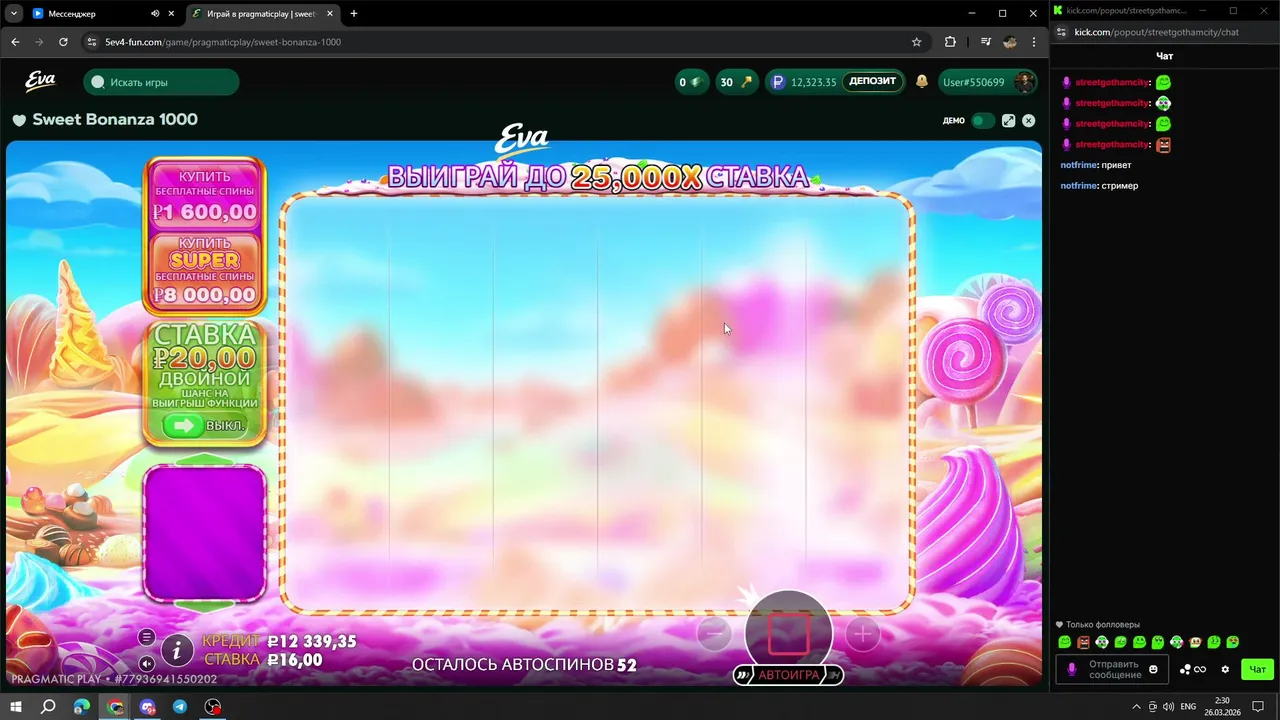Show hidden system tray icons chevron
1280x720 pixels.
(1136, 706)
